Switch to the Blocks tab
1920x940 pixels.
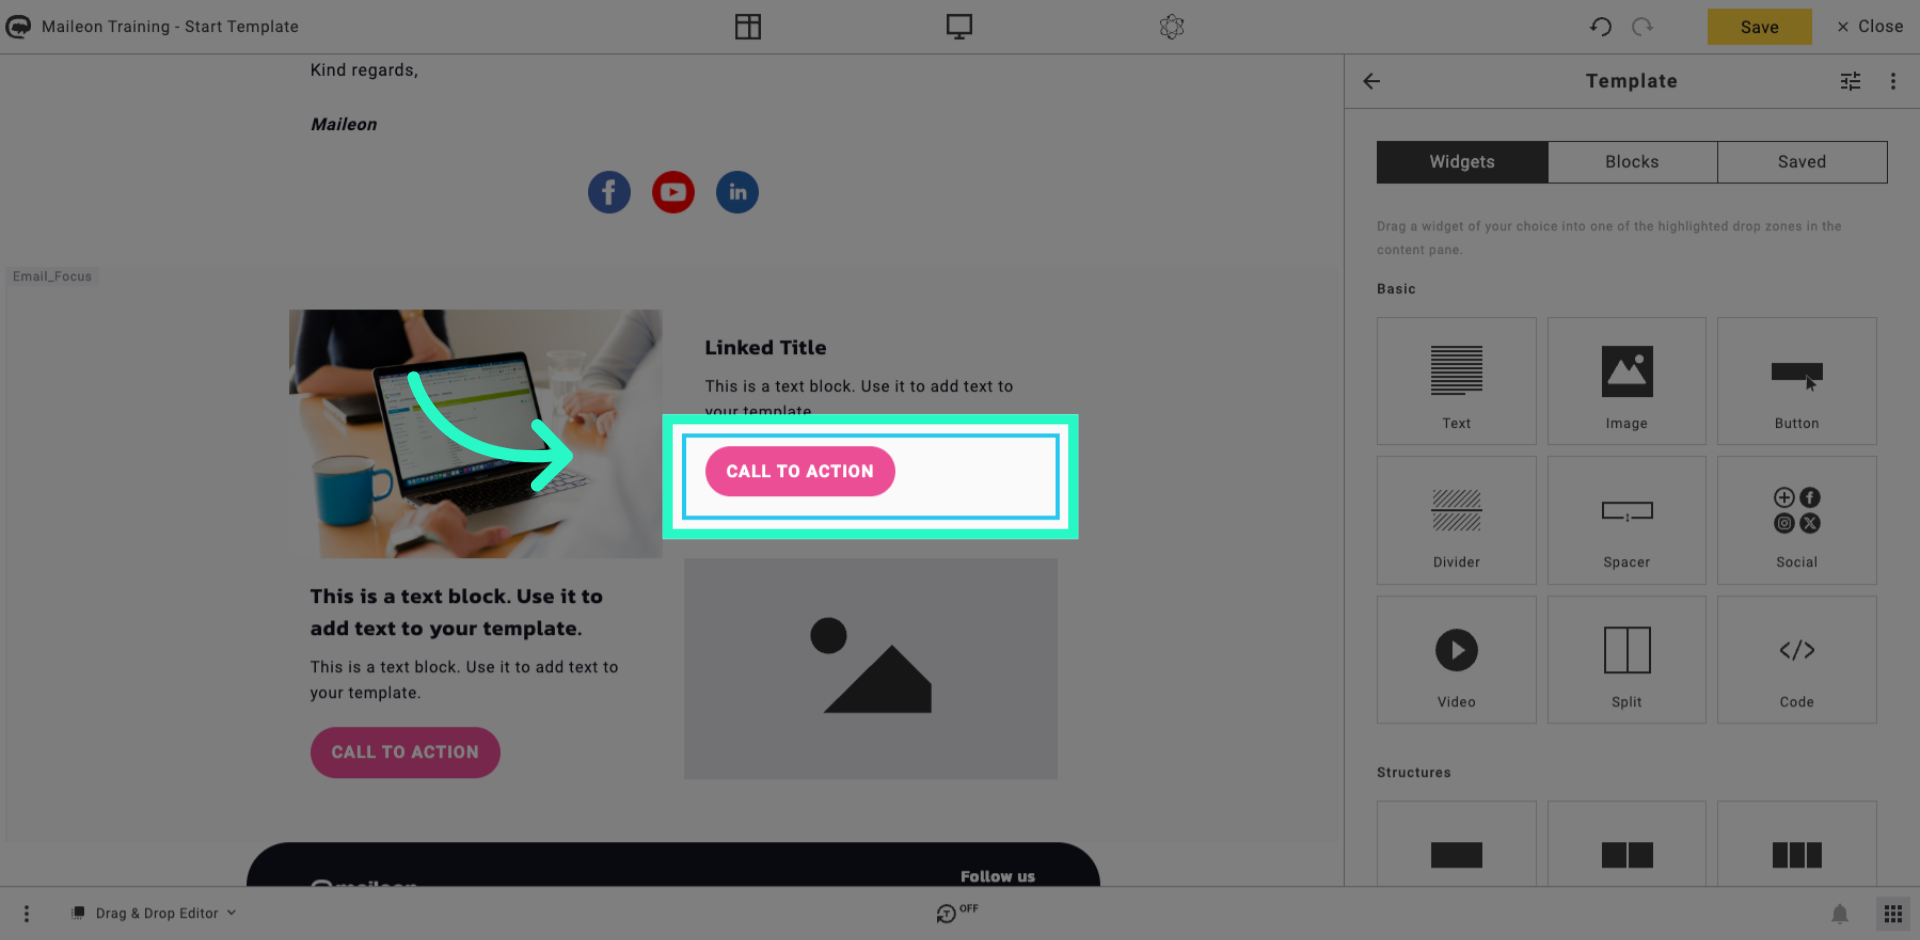pyautogui.click(x=1632, y=162)
